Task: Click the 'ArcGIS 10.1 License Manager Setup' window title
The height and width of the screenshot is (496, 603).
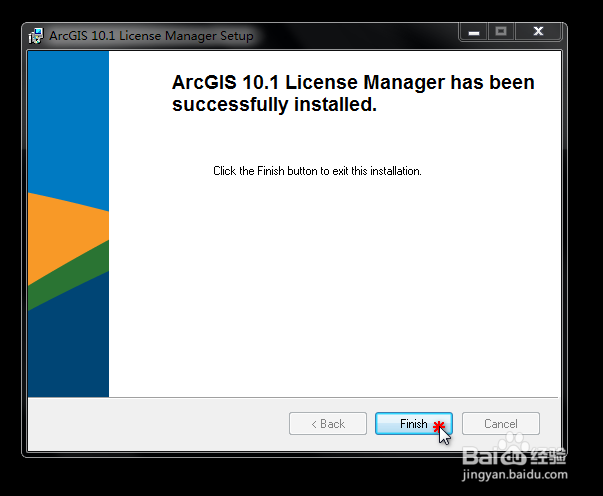Action: click(151, 36)
